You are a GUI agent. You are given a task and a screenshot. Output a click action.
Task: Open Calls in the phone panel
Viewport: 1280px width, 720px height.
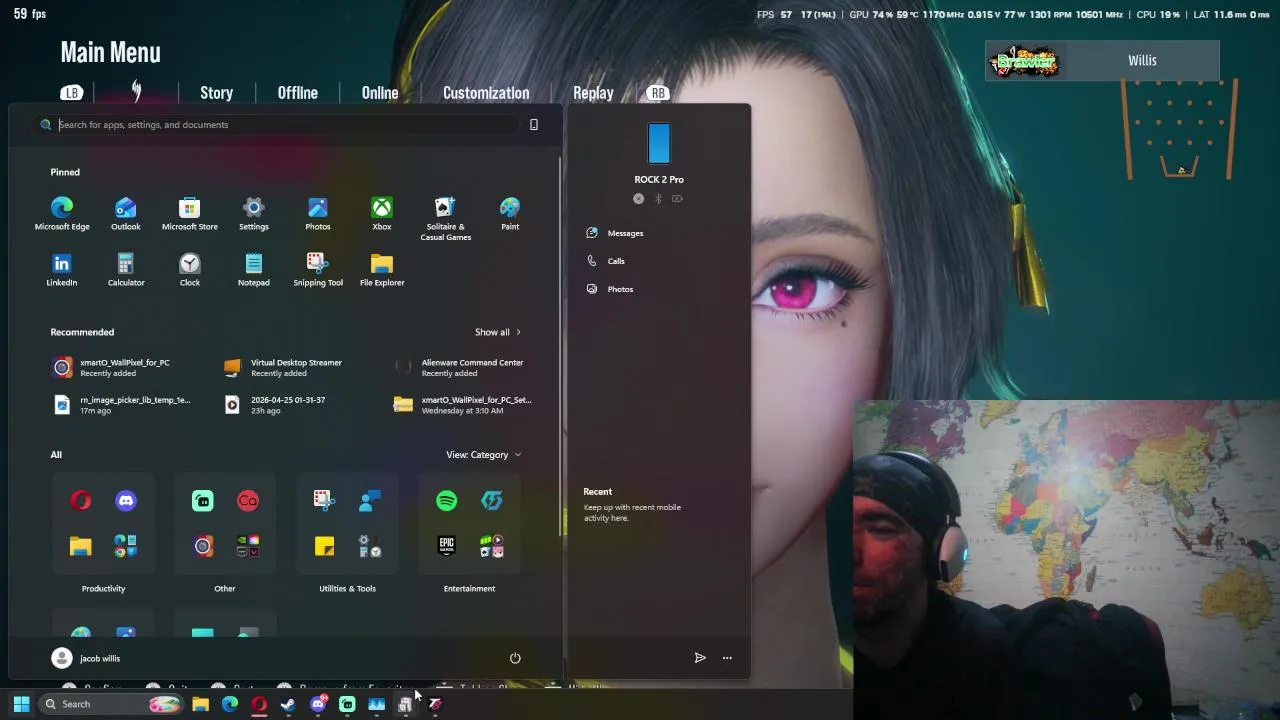605,261
